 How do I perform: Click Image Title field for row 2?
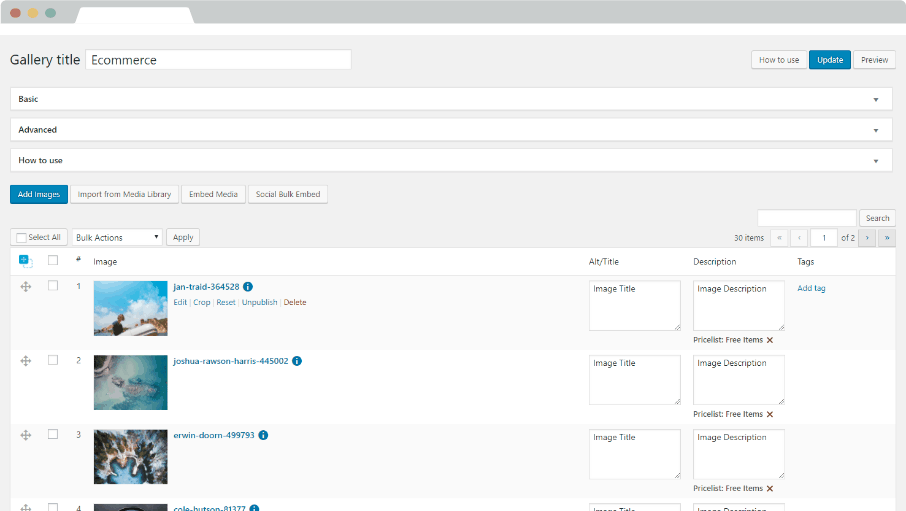point(635,380)
